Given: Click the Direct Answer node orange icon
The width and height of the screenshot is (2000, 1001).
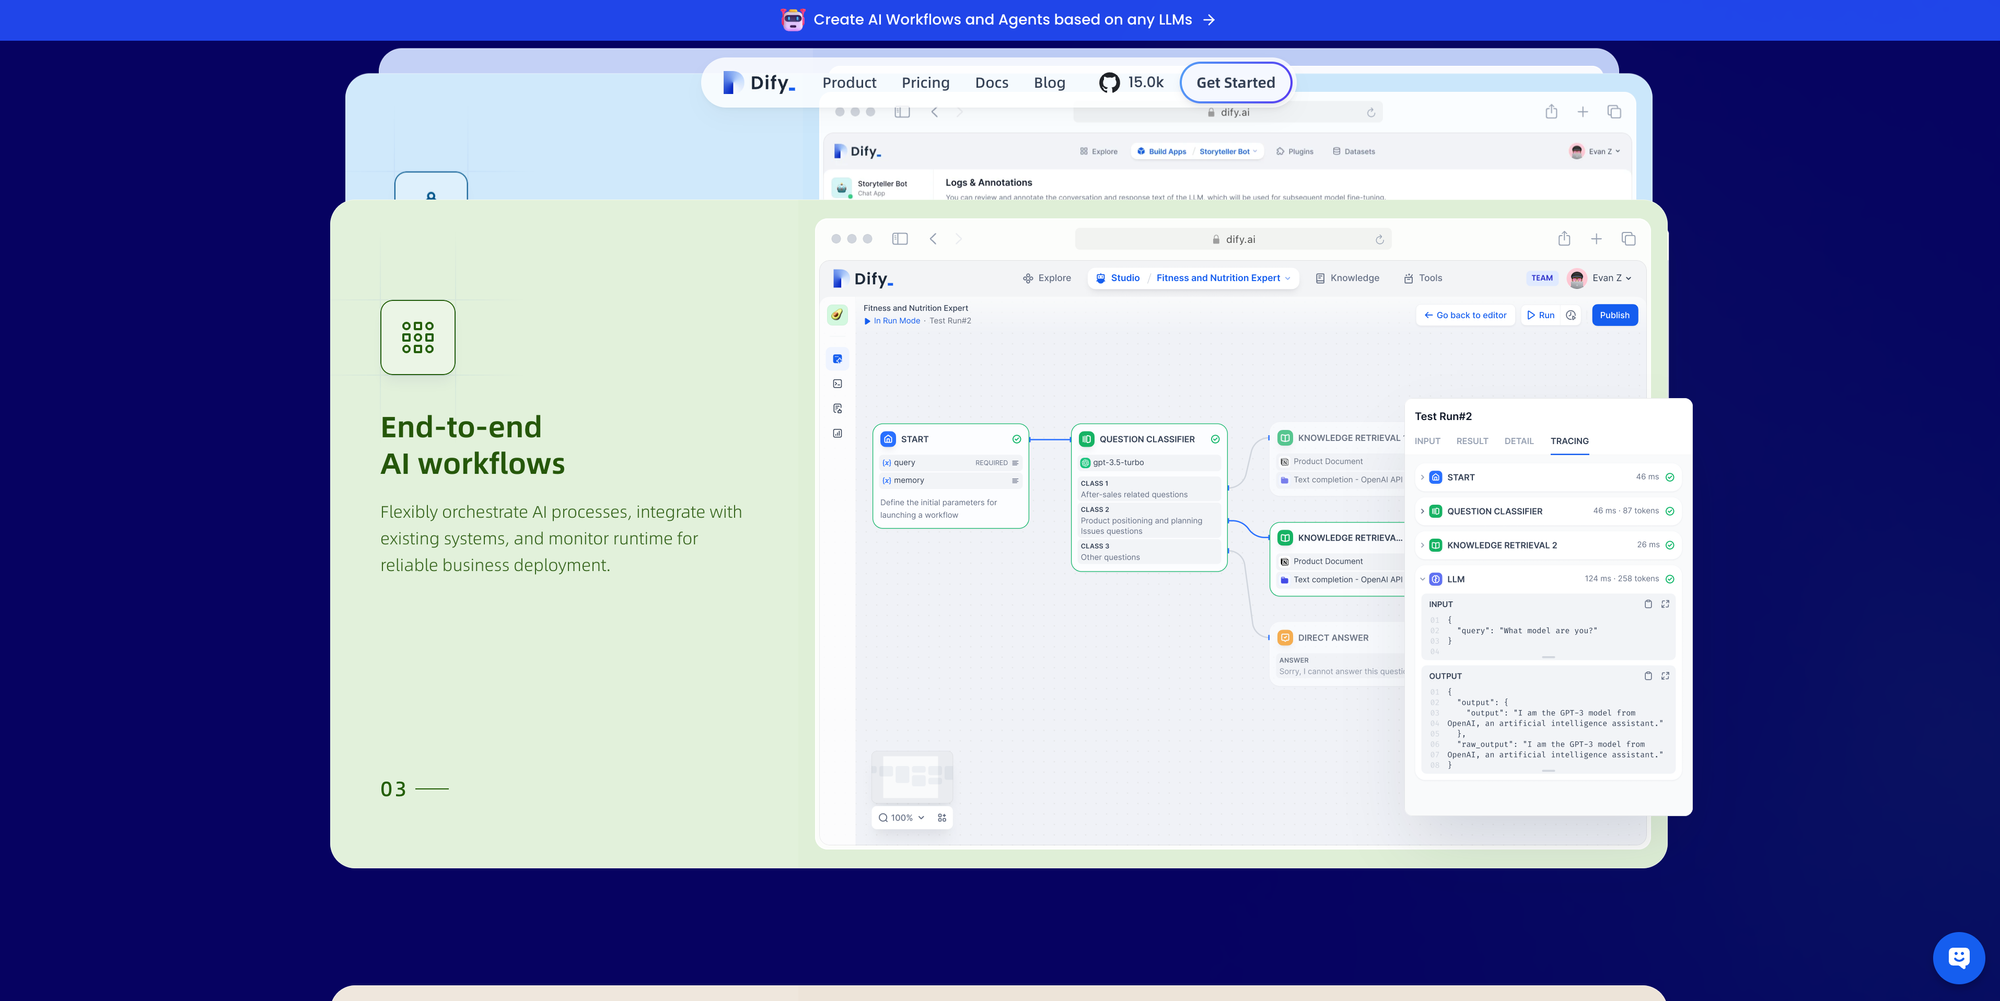Looking at the screenshot, I should pos(1285,638).
